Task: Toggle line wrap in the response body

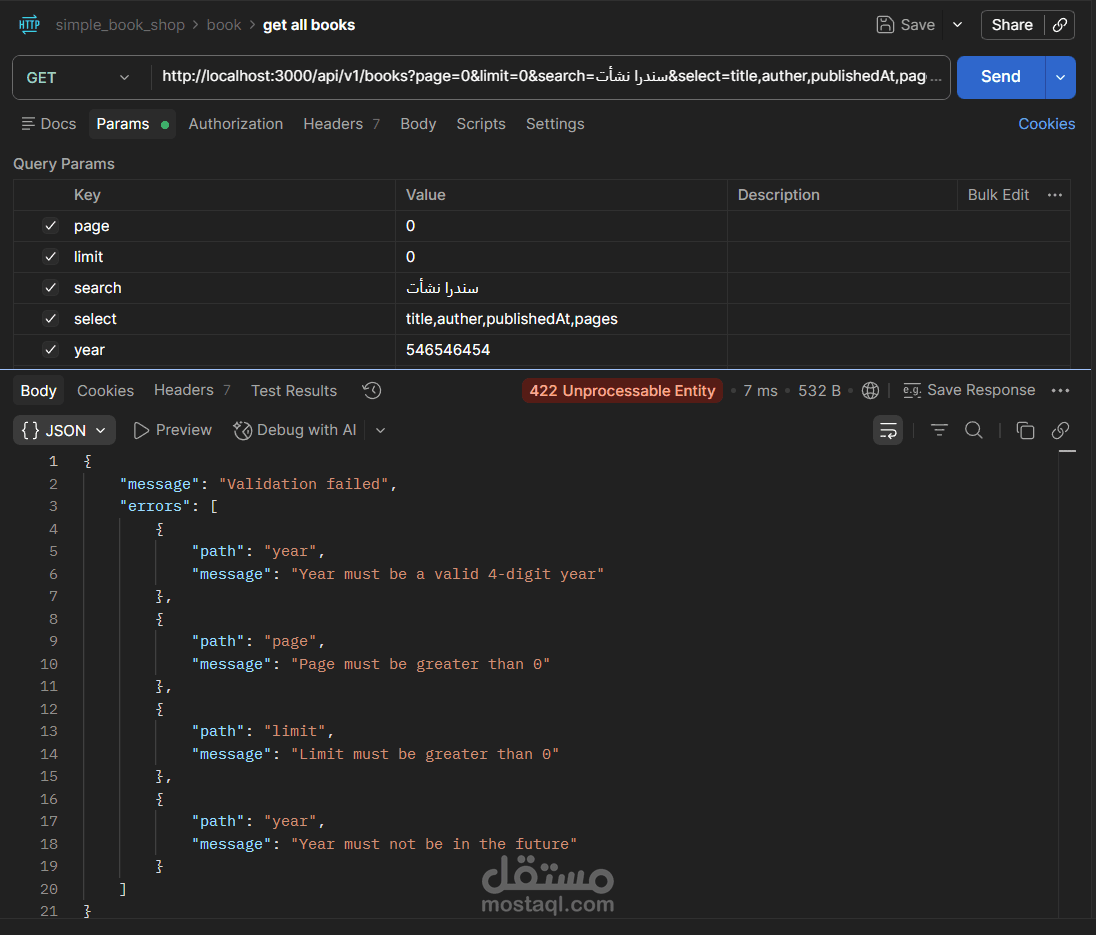Action: tap(888, 430)
